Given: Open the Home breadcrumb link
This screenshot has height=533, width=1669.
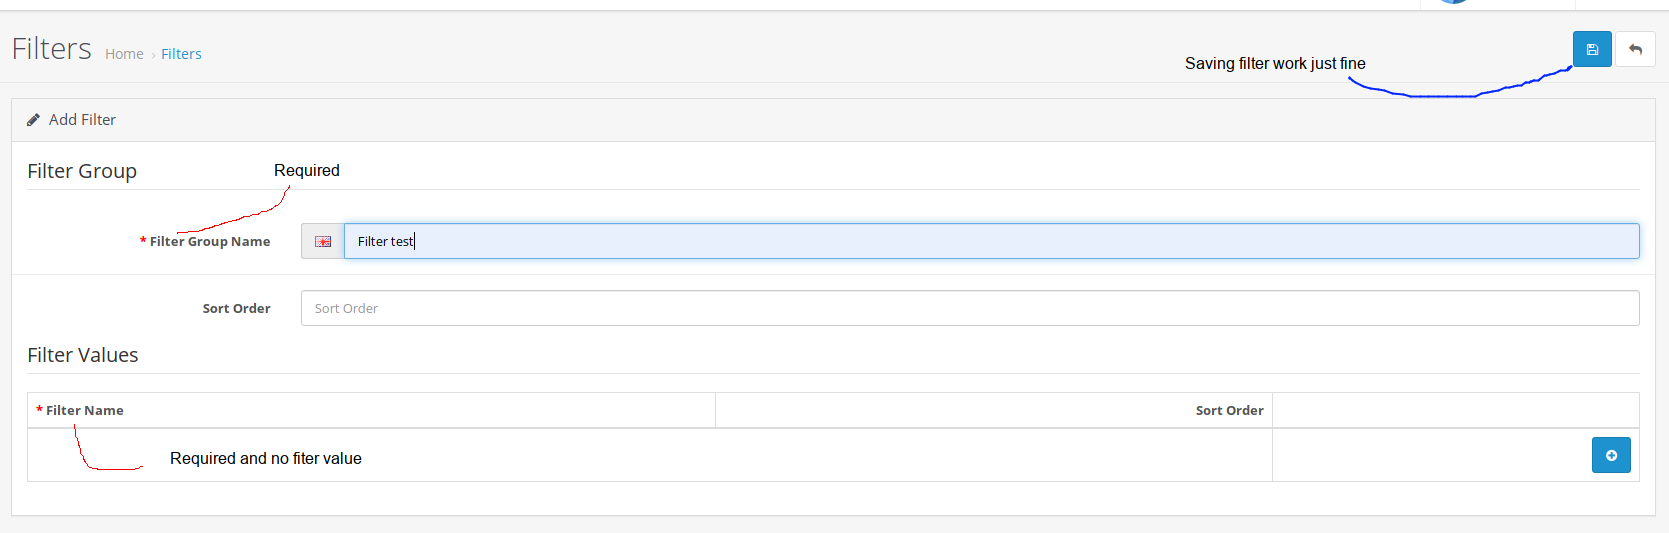Looking at the screenshot, I should (x=124, y=54).
